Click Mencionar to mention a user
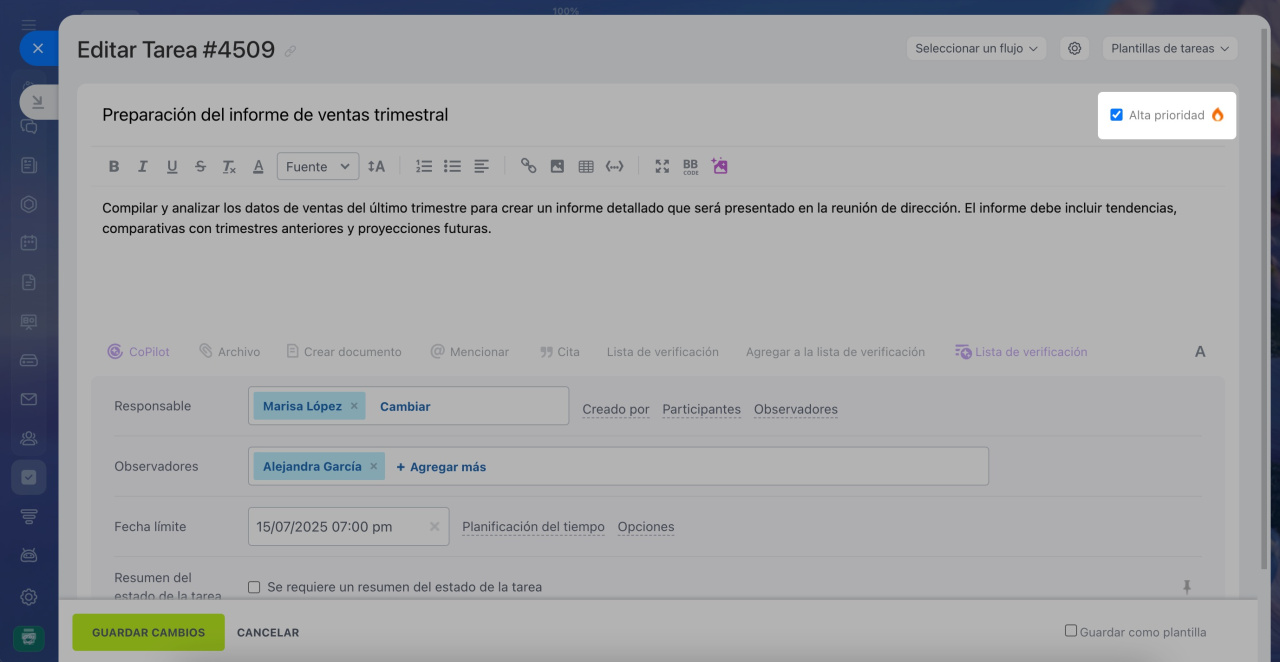 pyautogui.click(x=469, y=352)
